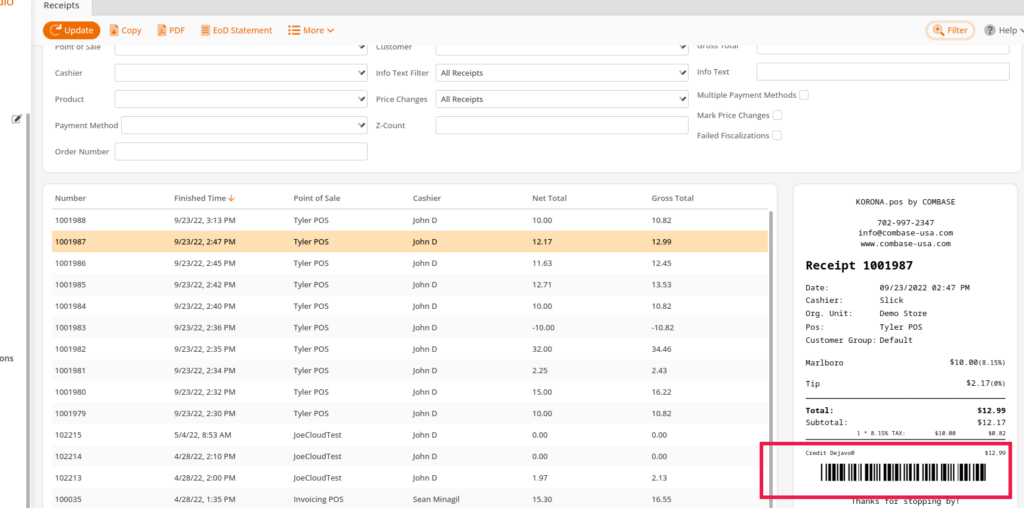
Task: Select receipt row 1001988
Action: (x=409, y=220)
